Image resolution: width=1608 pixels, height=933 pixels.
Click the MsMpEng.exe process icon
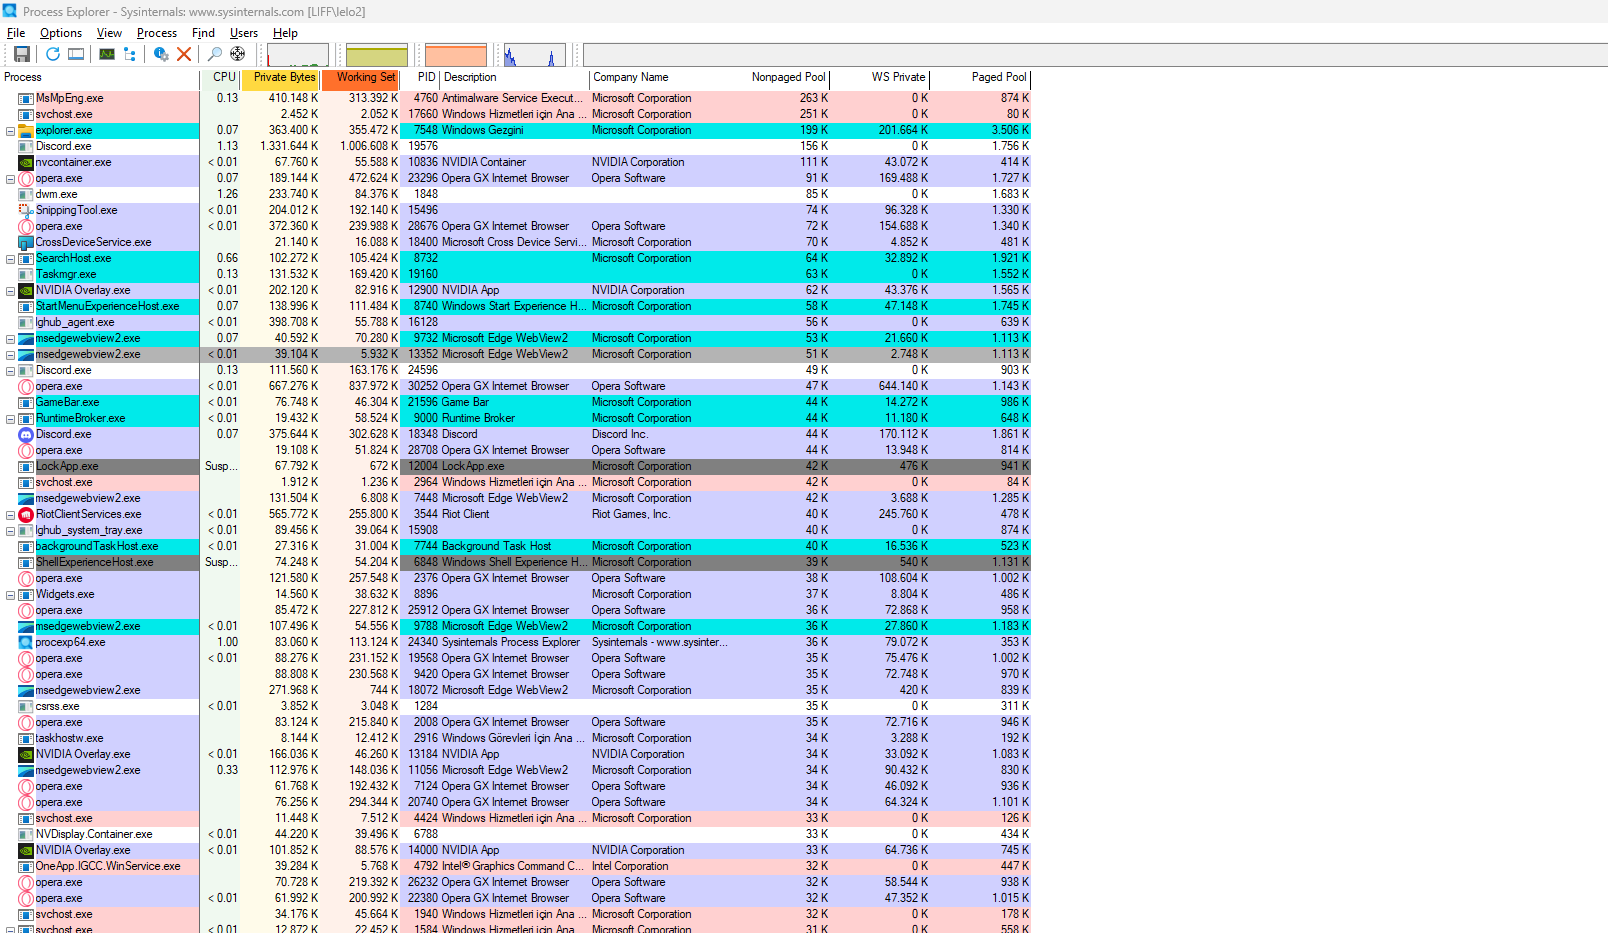(26, 98)
